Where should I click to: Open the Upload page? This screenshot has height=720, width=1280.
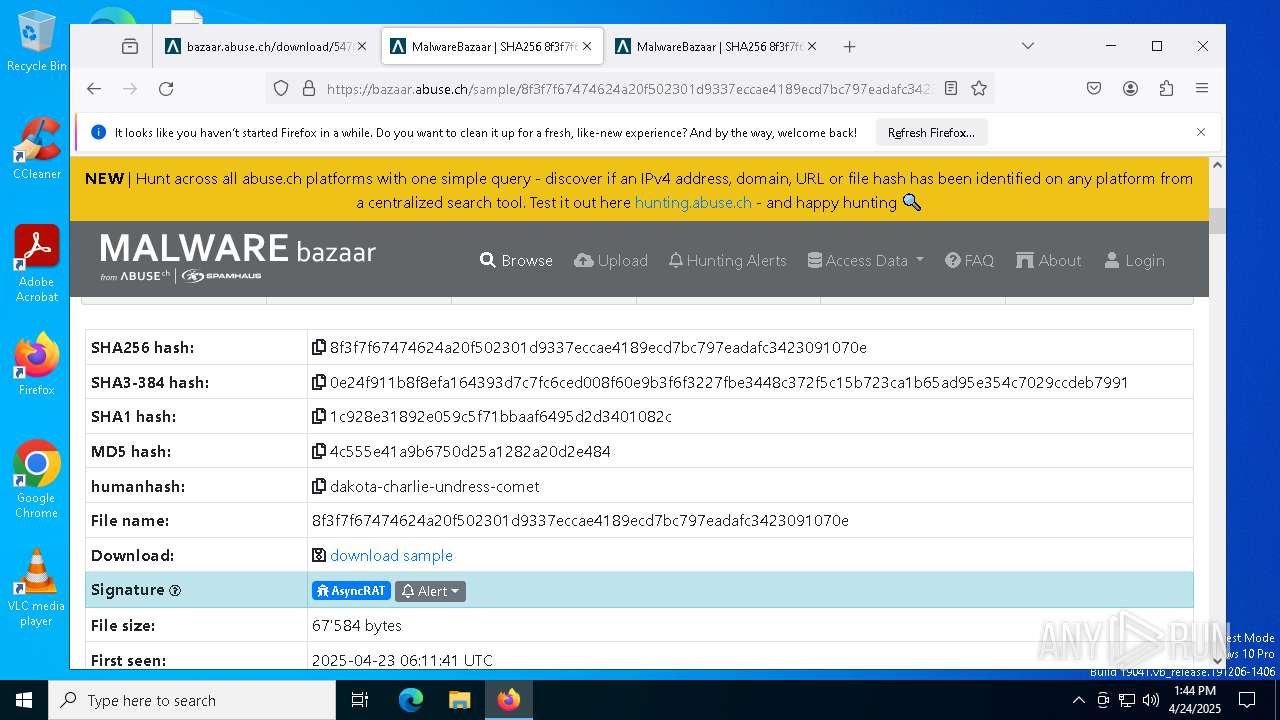(611, 260)
